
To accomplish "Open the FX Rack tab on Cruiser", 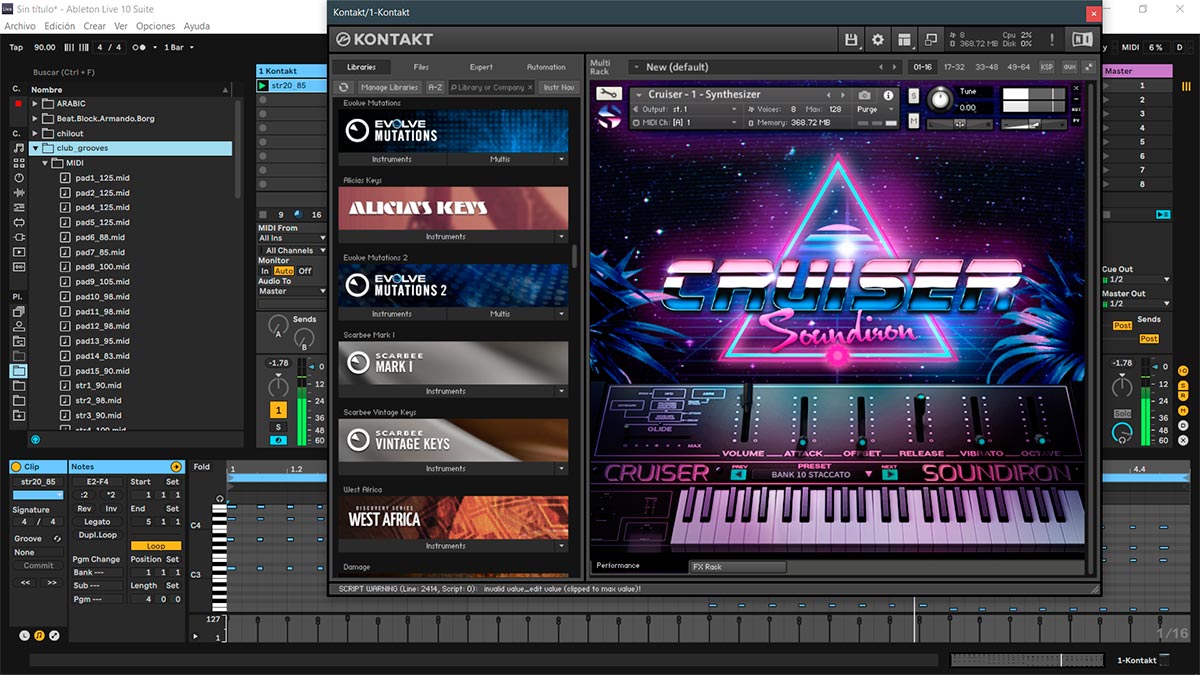I will 737,567.
